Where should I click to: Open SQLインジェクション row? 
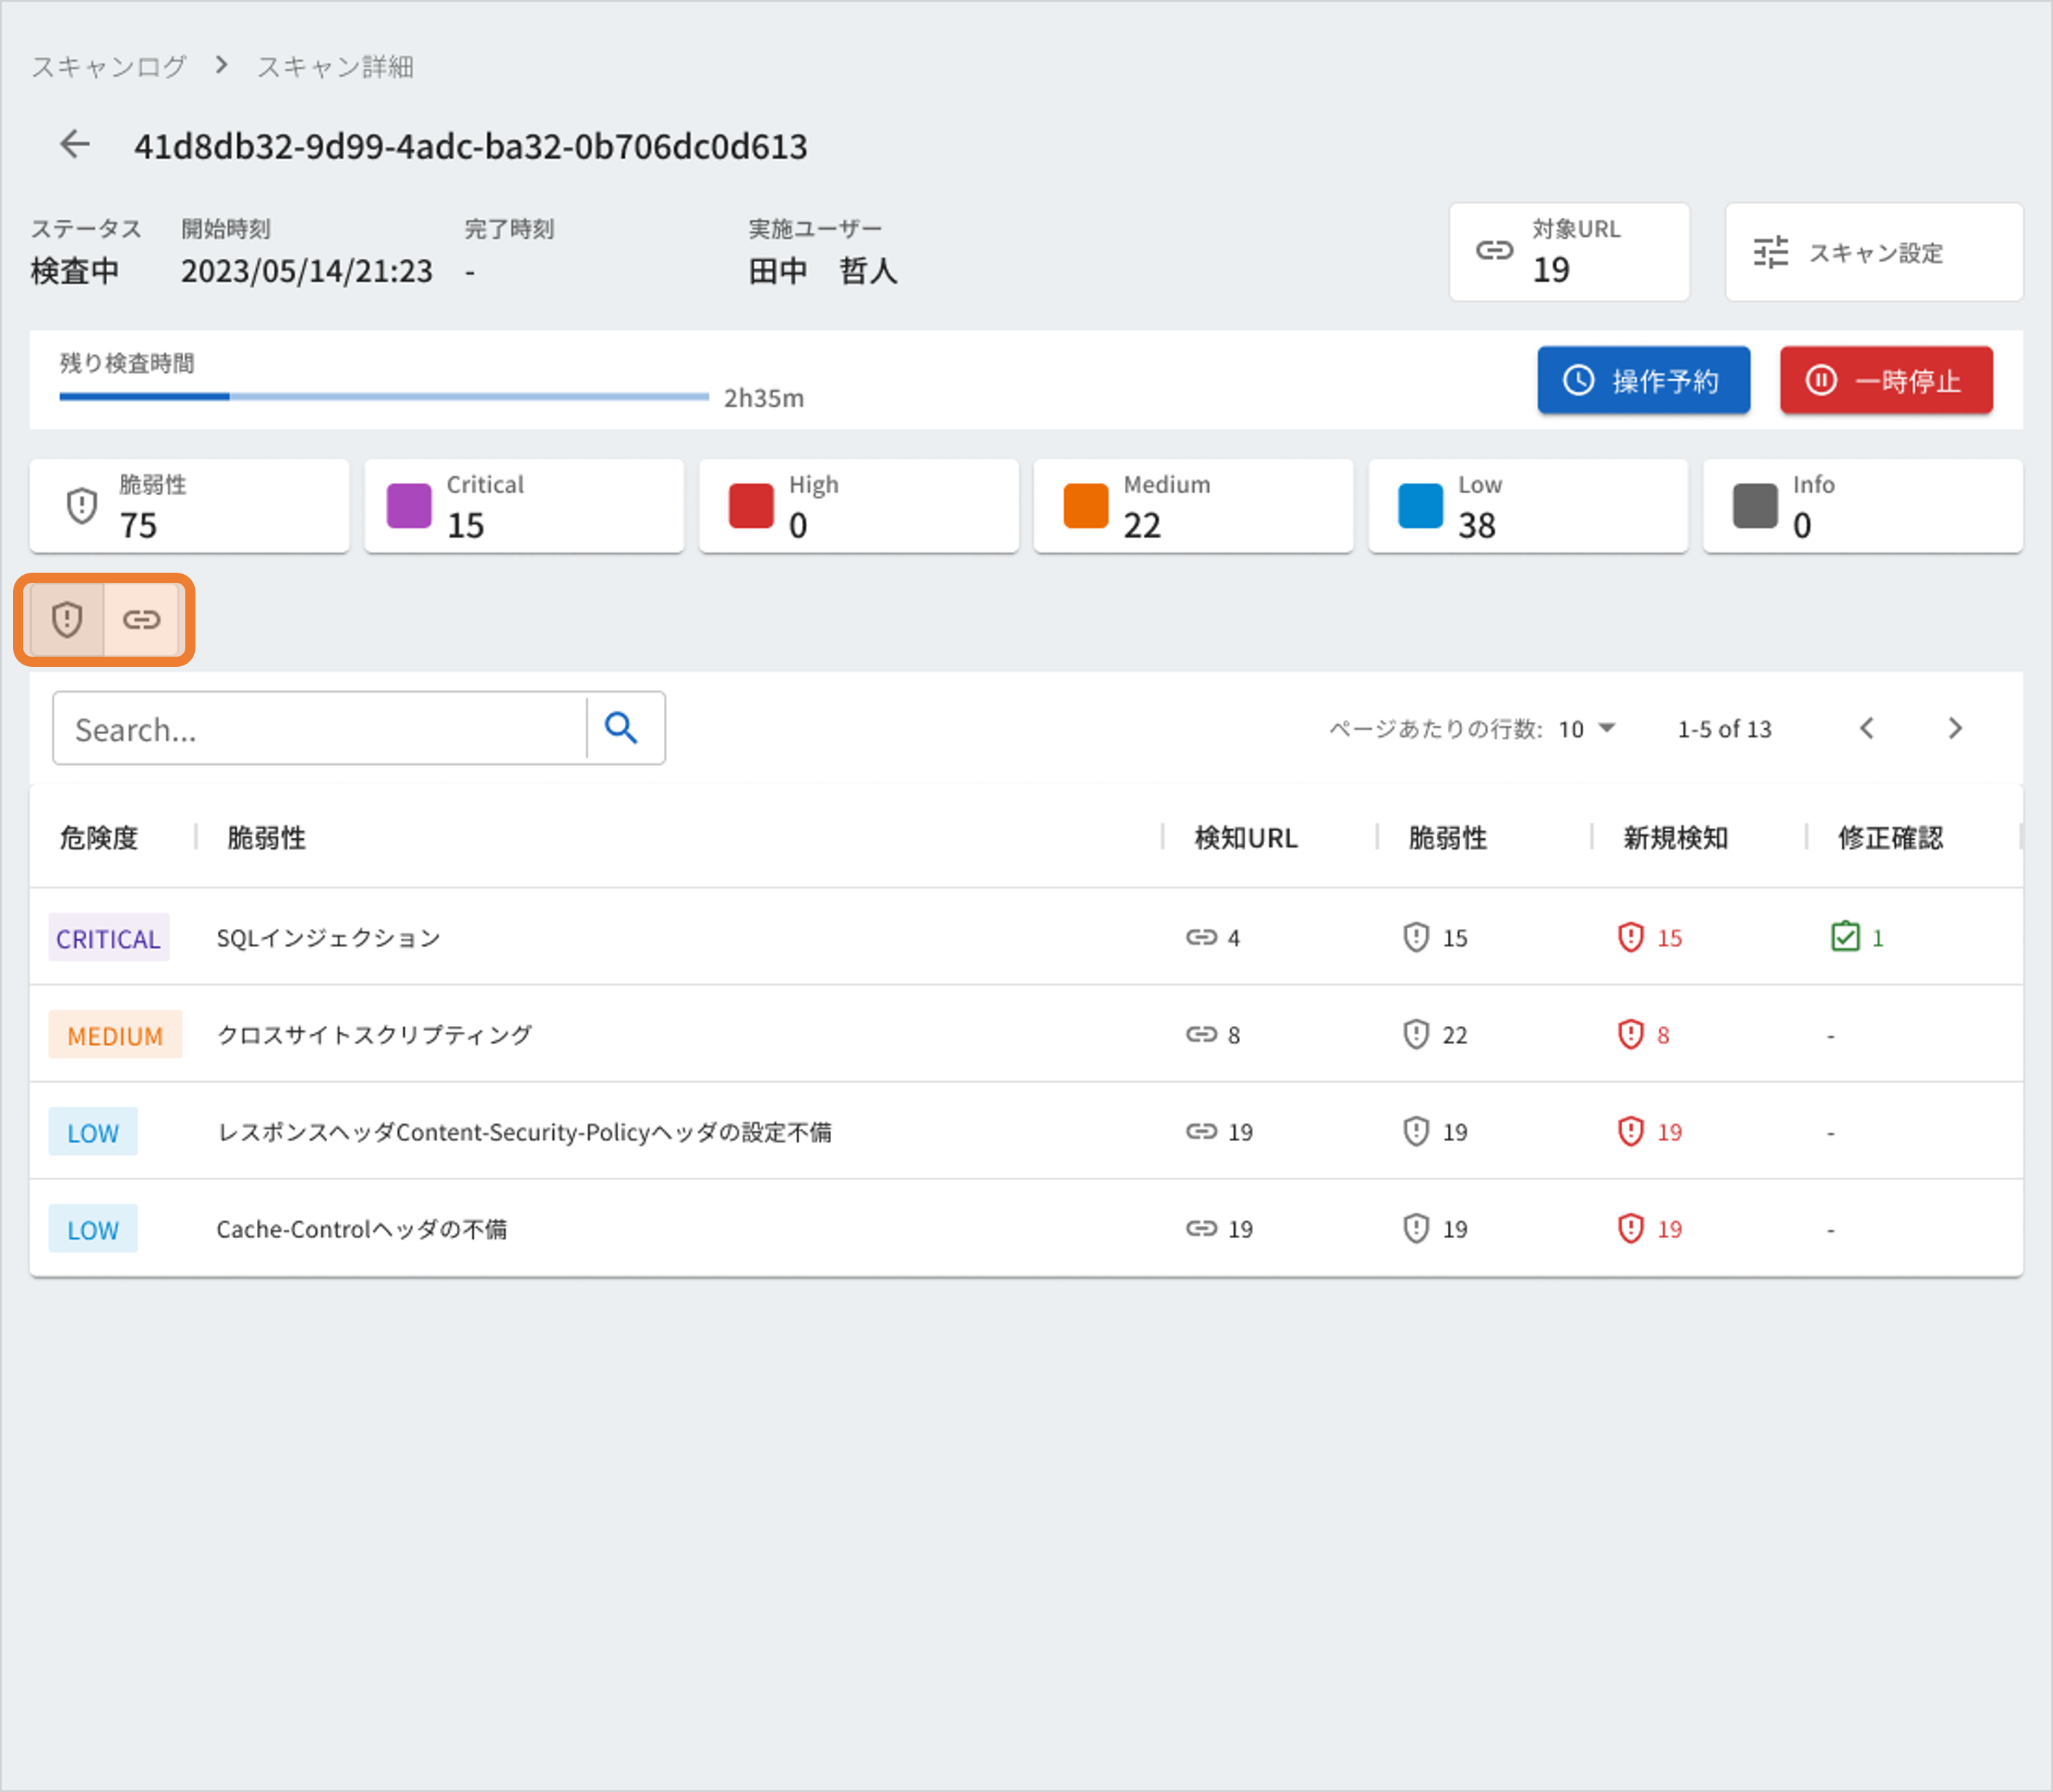1026,937
